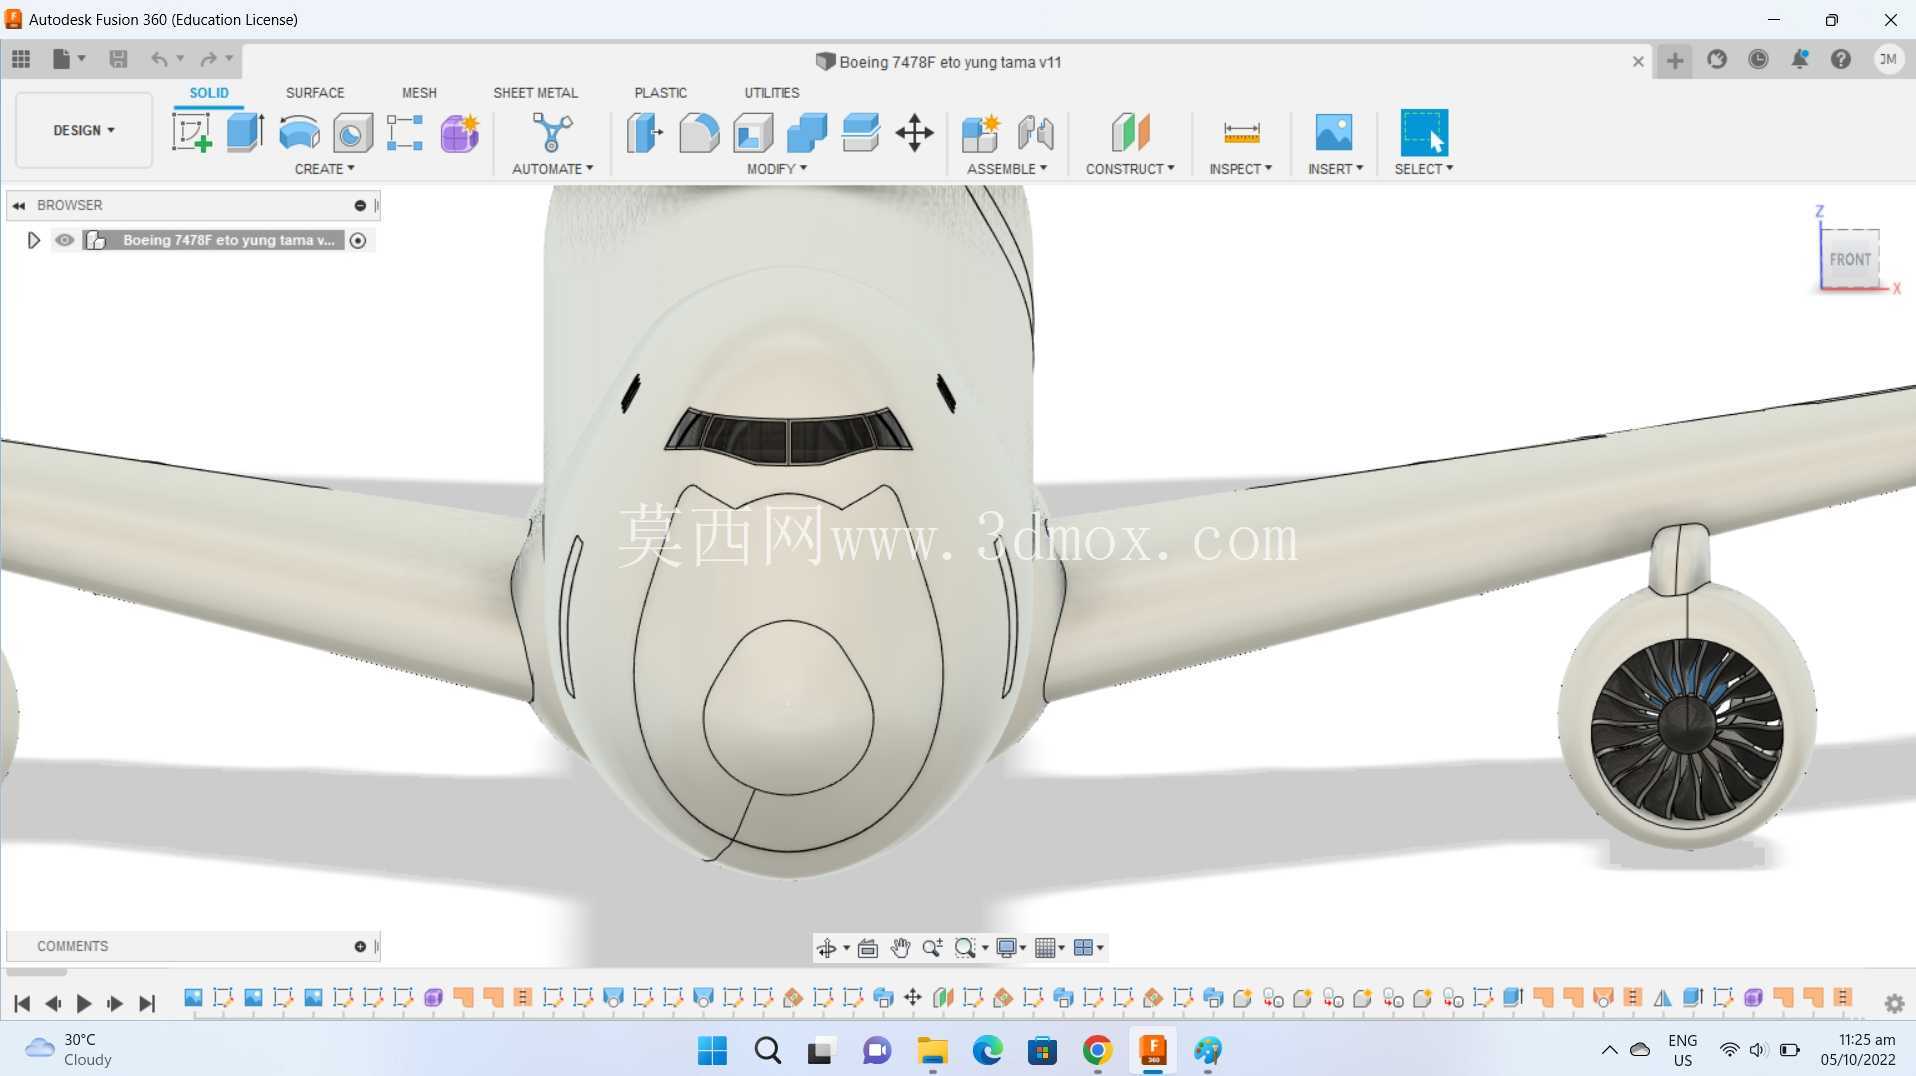
Task: Expand the Comments panel
Action: [360, 946]
